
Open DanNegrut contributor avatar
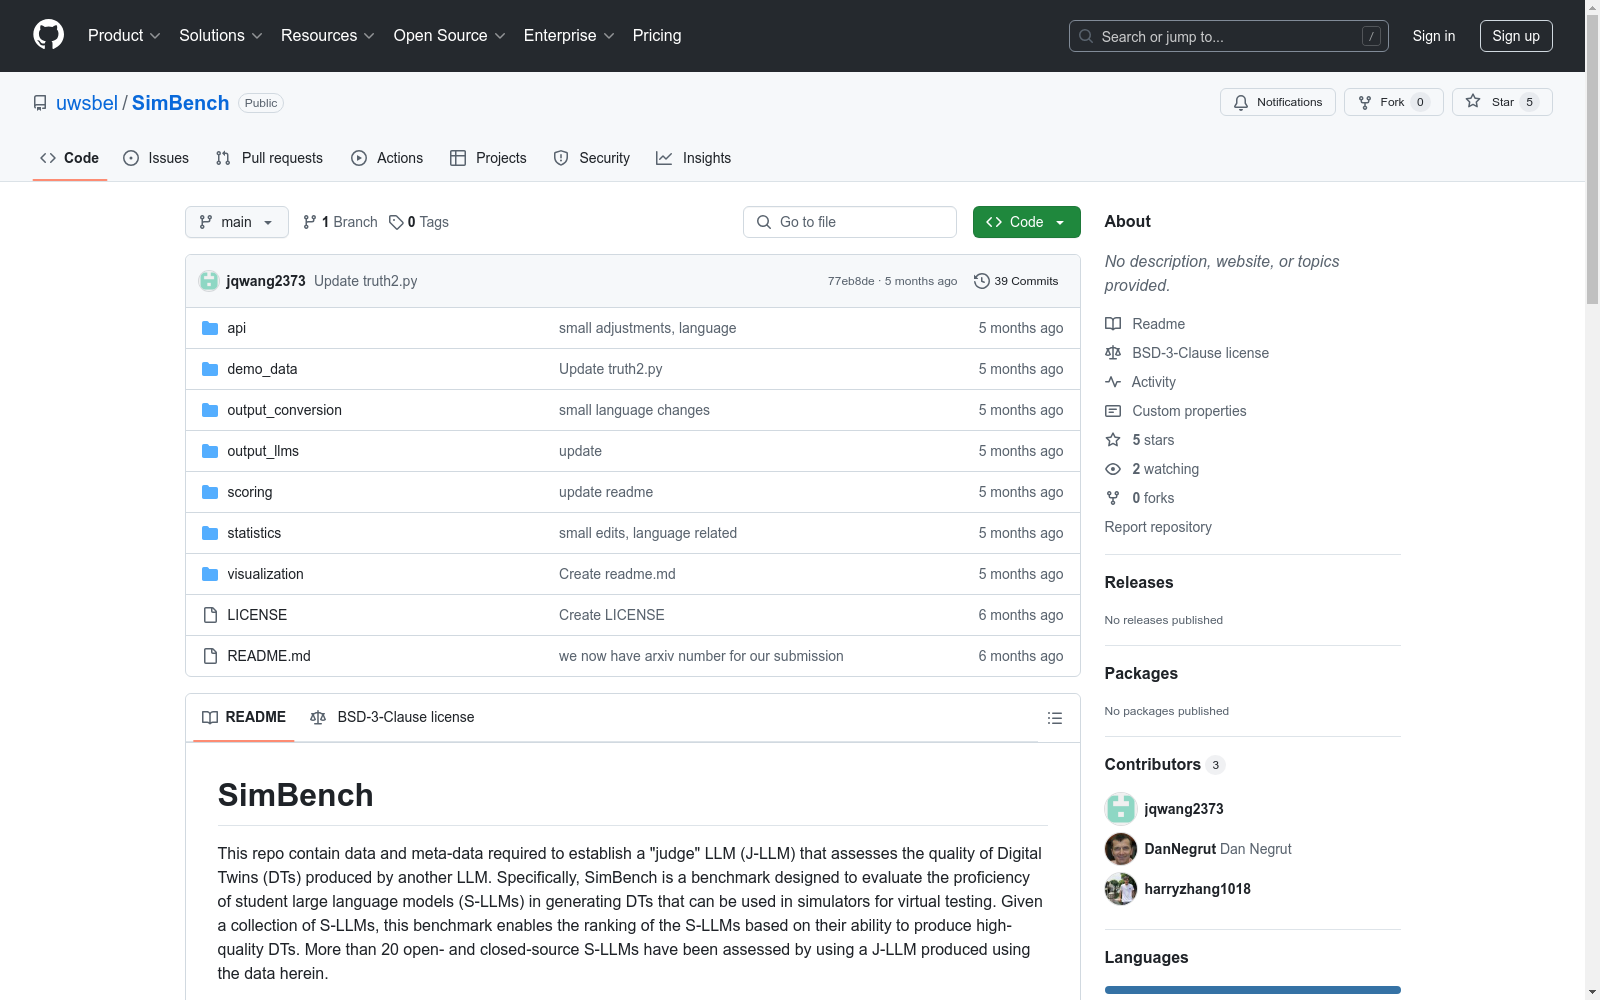1120,848
